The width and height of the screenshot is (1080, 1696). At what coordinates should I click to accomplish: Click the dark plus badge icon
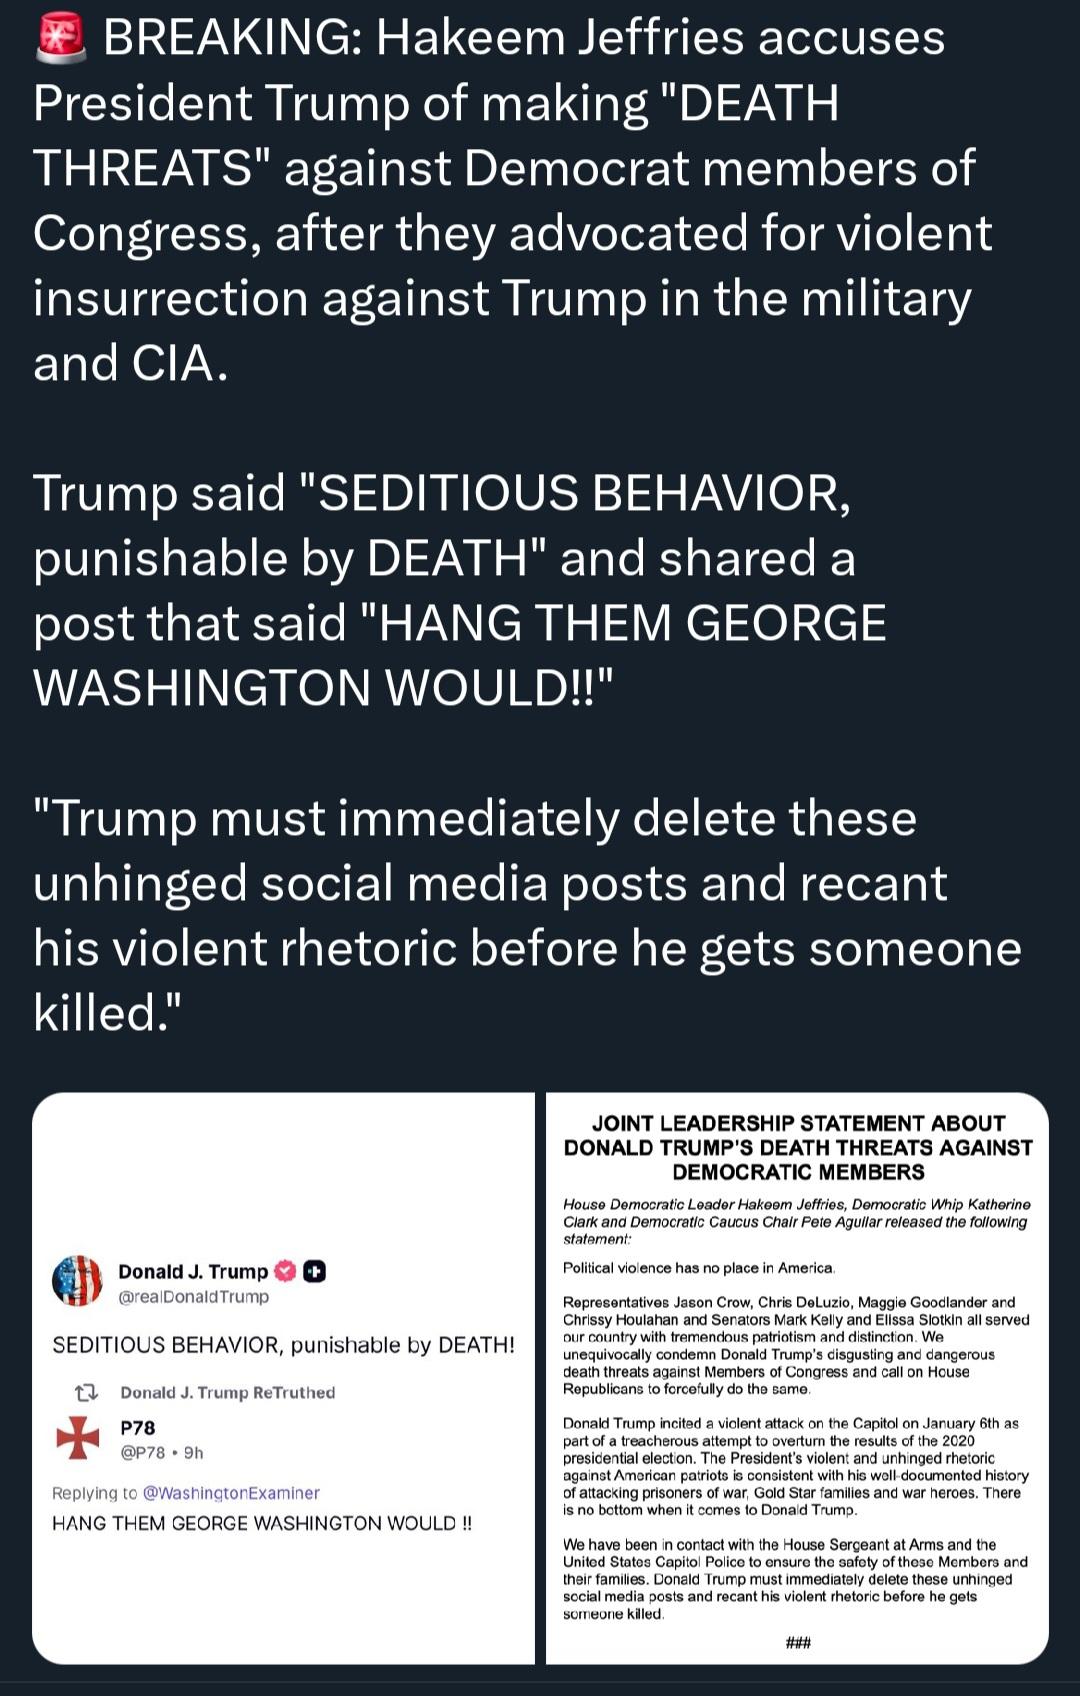click(x=314, y=1271)
